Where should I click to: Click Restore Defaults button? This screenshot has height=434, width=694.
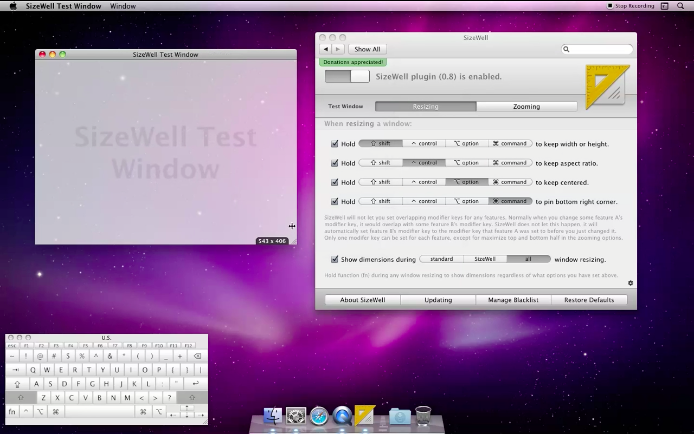589,300
